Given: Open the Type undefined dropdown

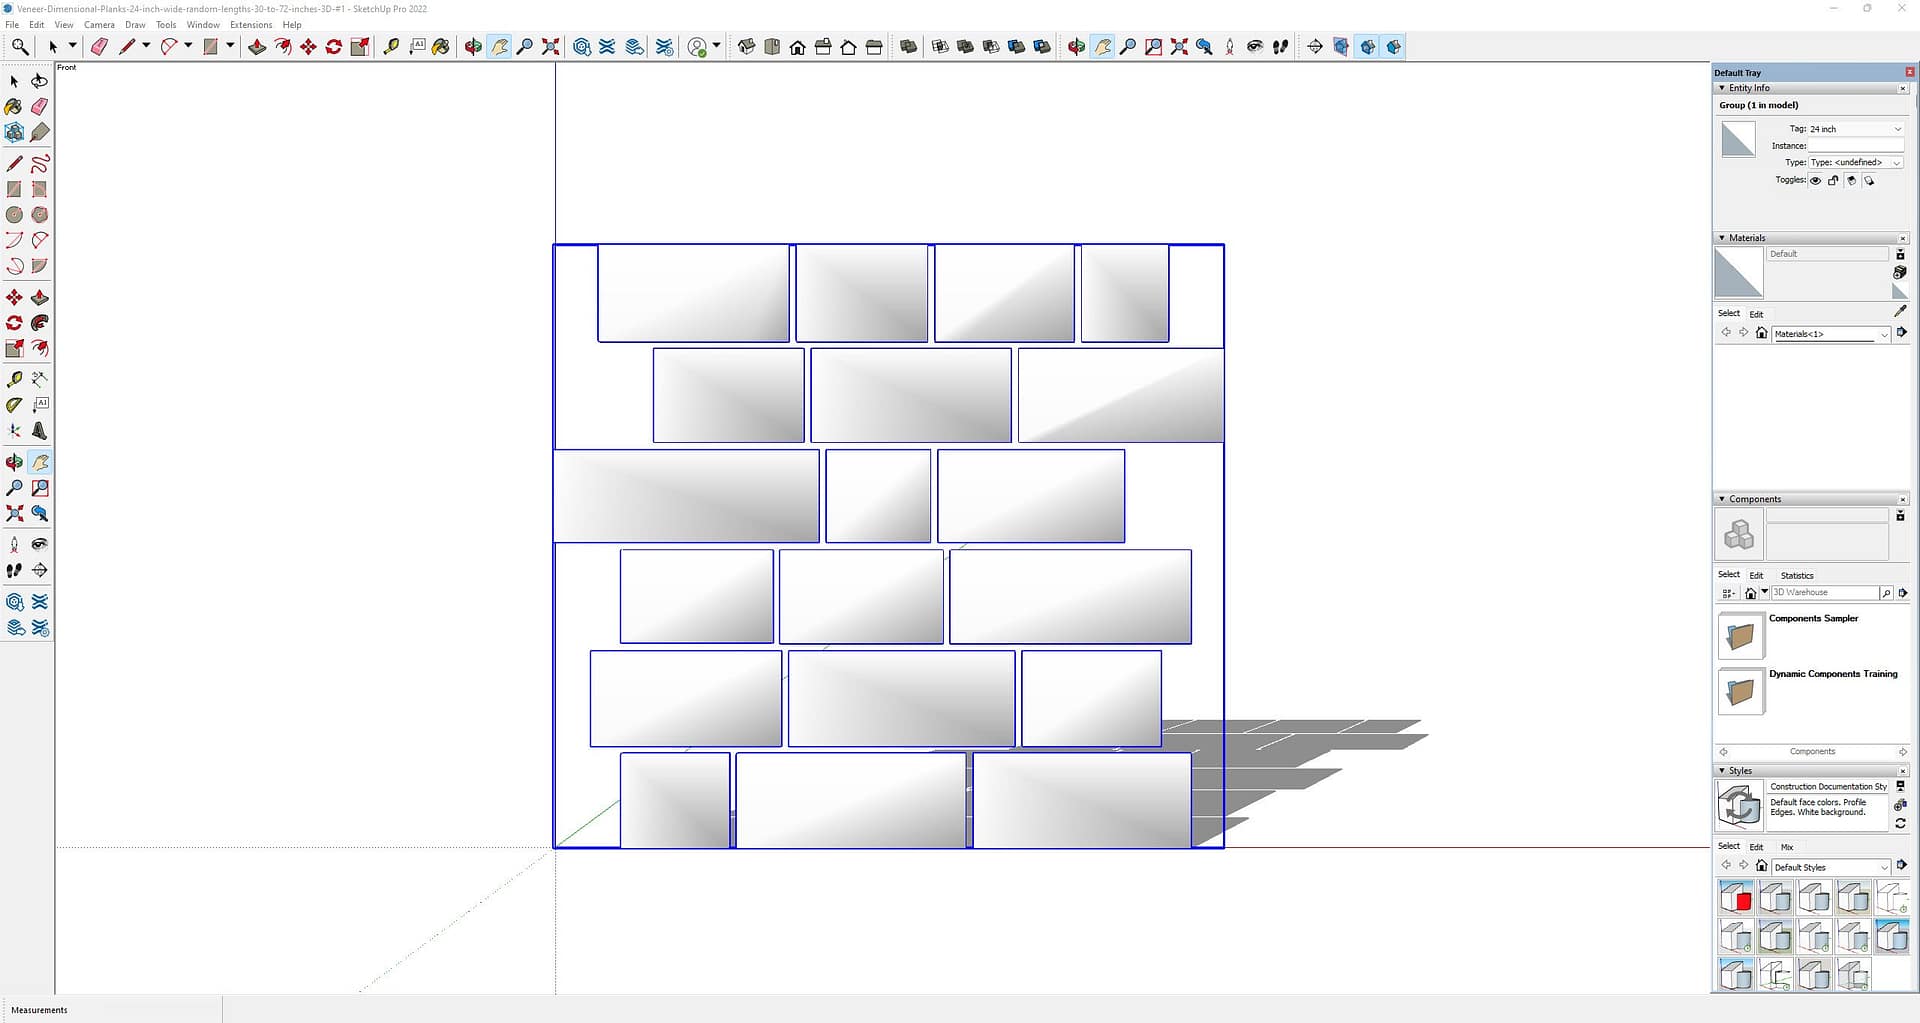Looking at the screenshot, I should click(1897, 162).
